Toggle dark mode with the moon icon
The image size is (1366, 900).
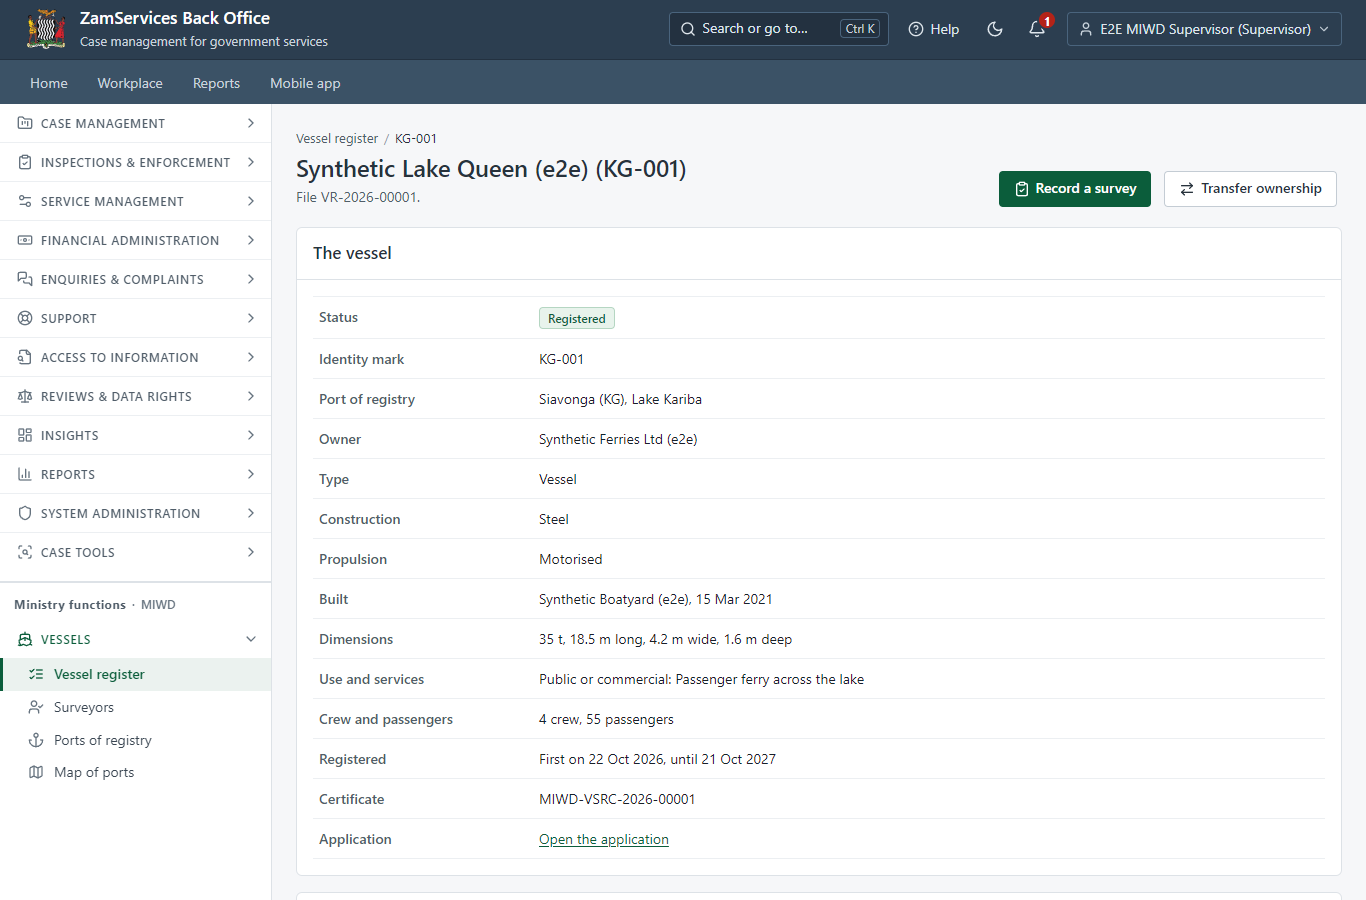tap(995, 29)
